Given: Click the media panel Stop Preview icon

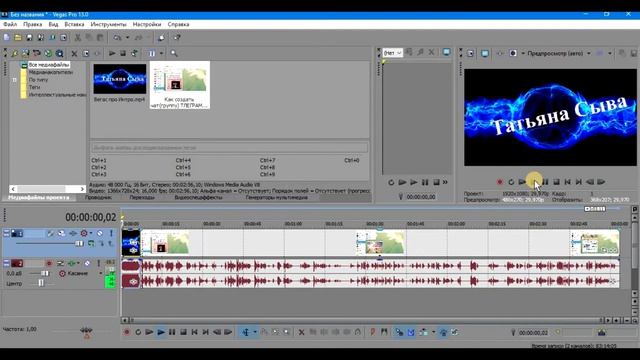Looking at the screenshot, I should [x=123, y=53].
